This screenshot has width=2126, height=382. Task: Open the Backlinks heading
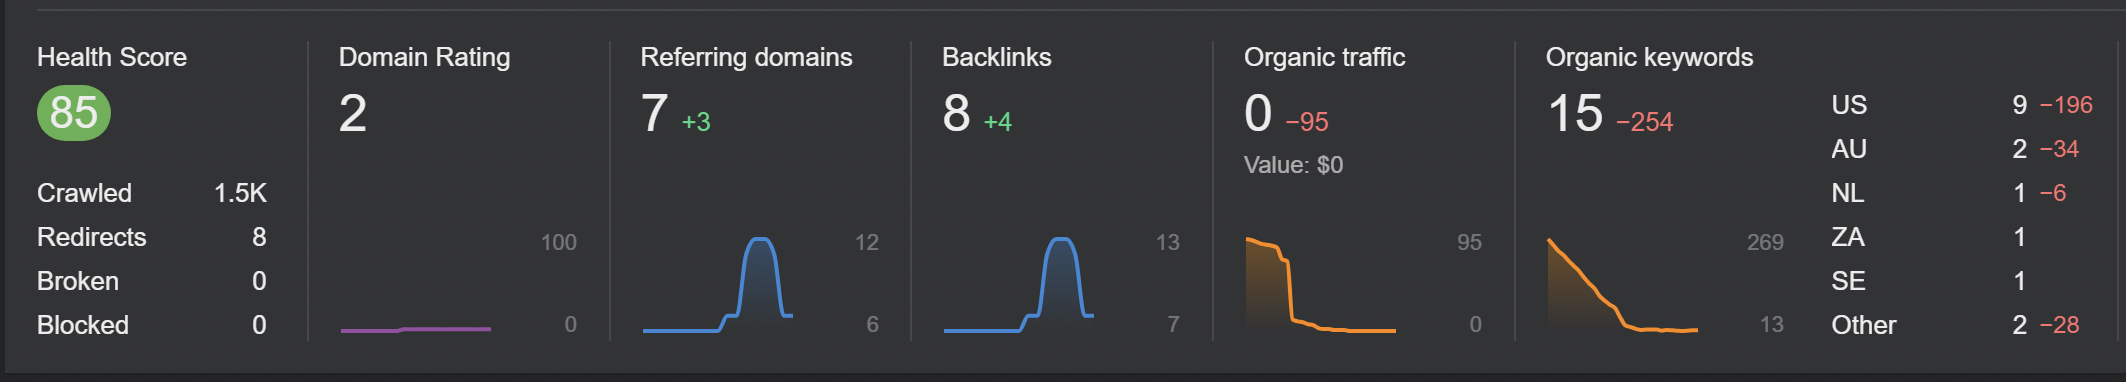tap(997, 57)
